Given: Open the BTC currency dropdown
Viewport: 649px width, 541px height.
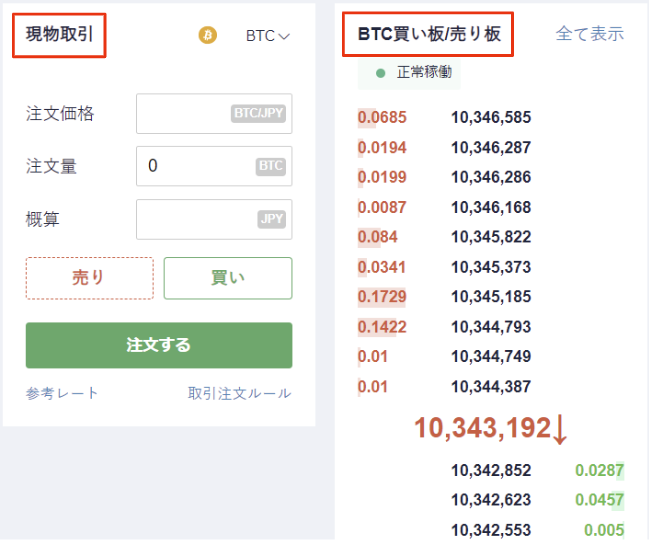Looking at the screenshot, I should [x=268, y=36].
